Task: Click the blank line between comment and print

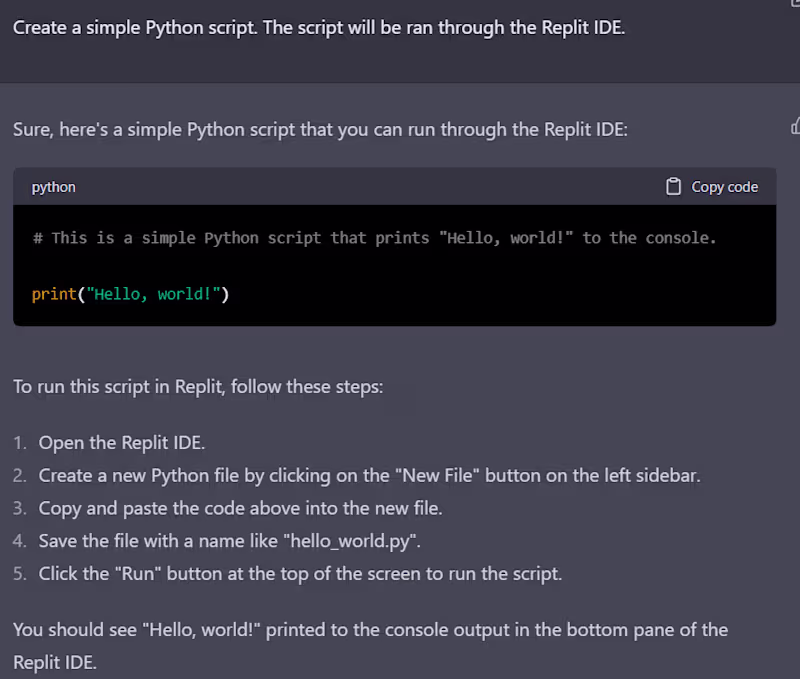Action: pyautogui.click(x=394, y=266)
